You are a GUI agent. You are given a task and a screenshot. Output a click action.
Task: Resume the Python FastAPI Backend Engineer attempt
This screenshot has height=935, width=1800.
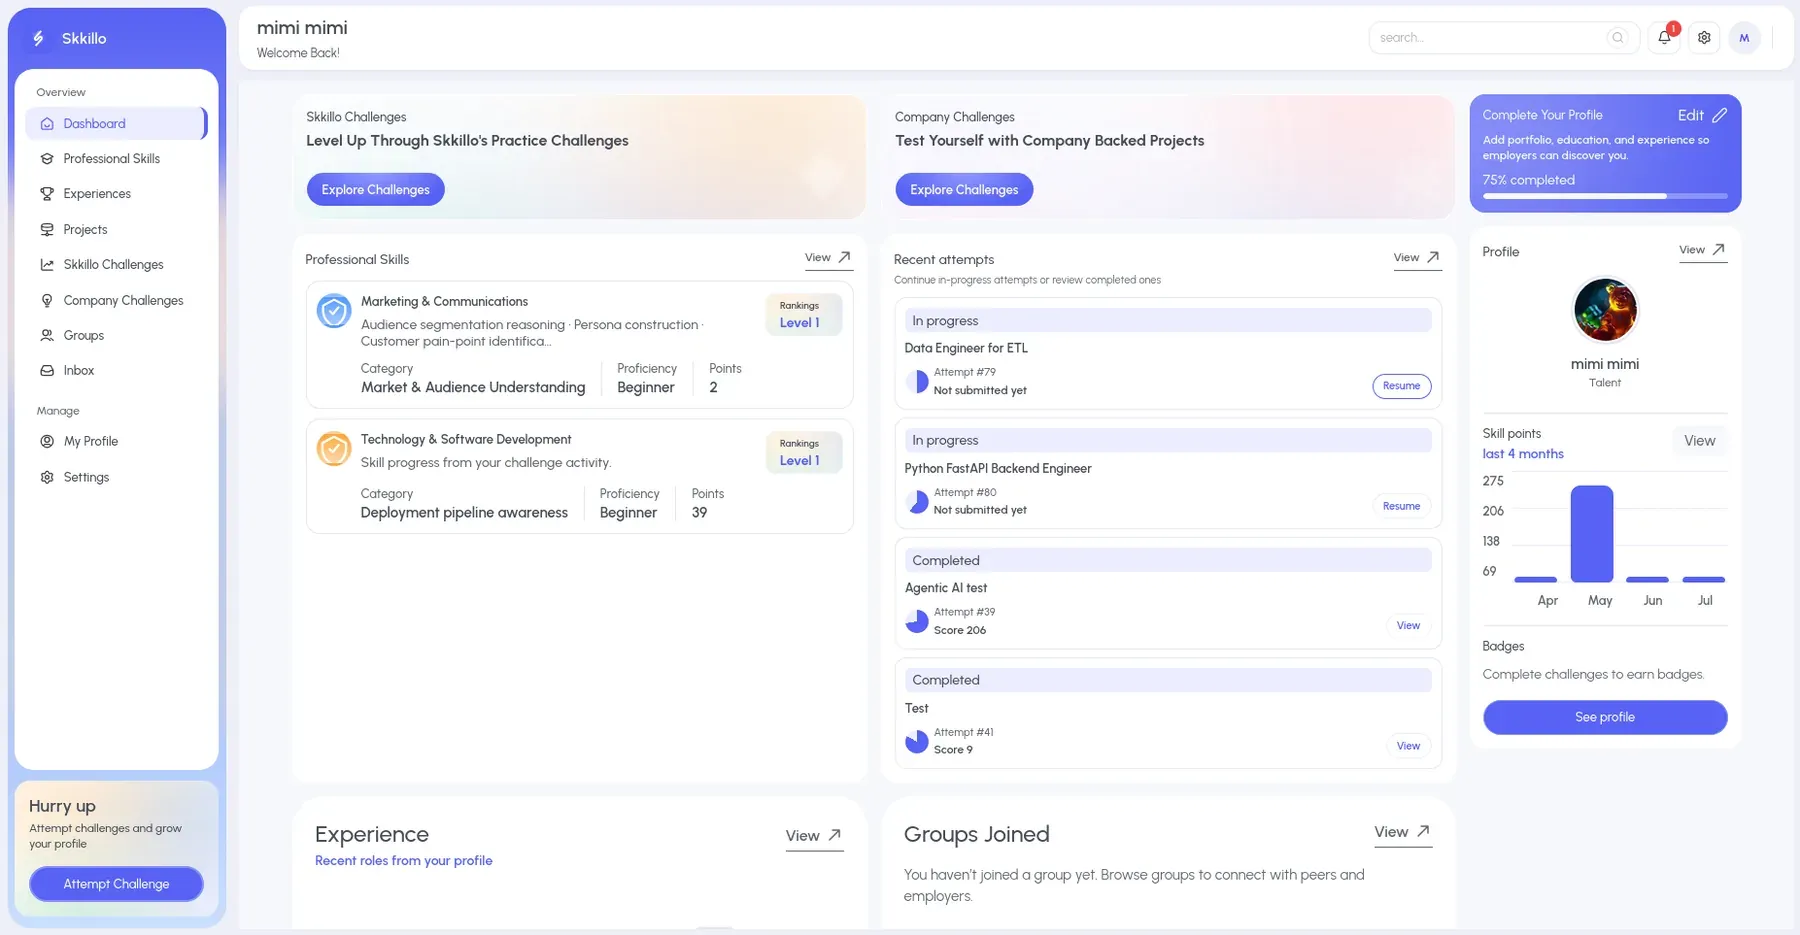[1401, 506]
